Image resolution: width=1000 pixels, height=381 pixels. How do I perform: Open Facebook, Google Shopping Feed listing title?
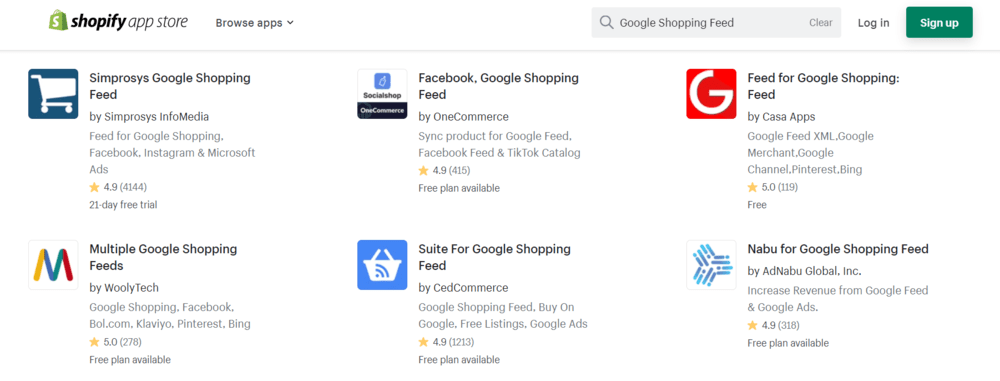[498, 86]
